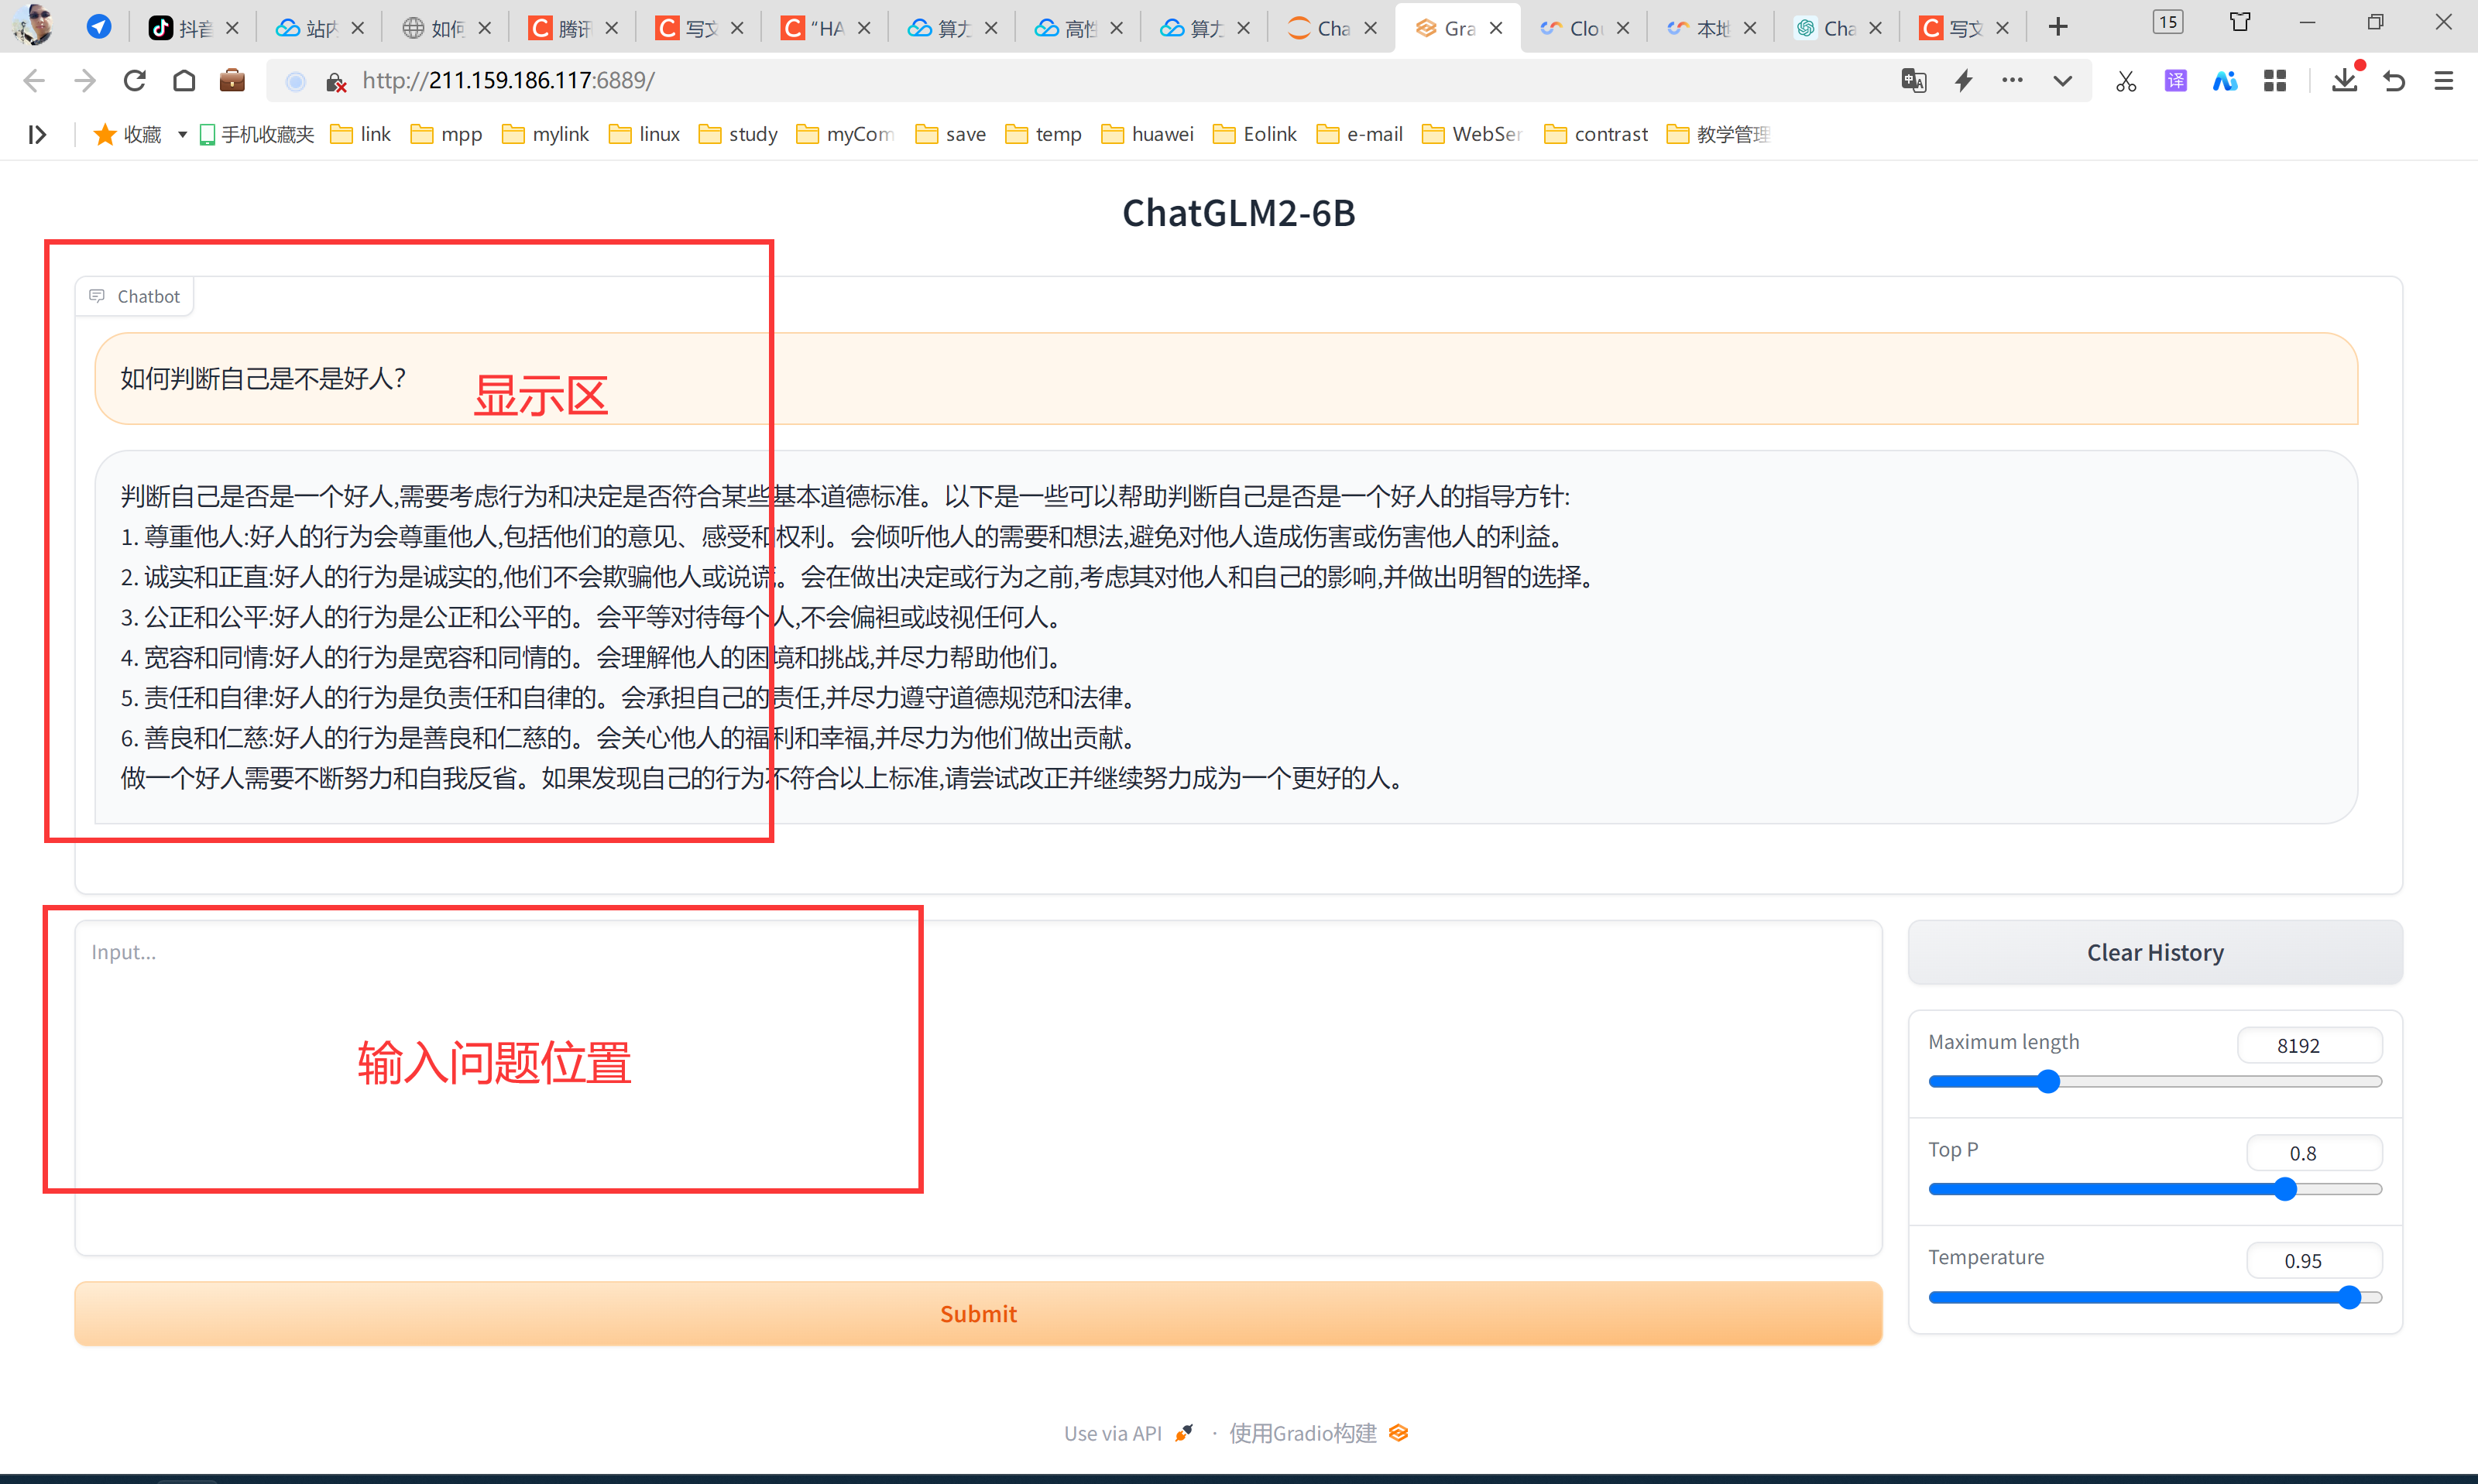Image resolution: width=2478 pixels, height=1484 pixels.
Task: Clear the chat with Clear History
Action: [2155, 953]
